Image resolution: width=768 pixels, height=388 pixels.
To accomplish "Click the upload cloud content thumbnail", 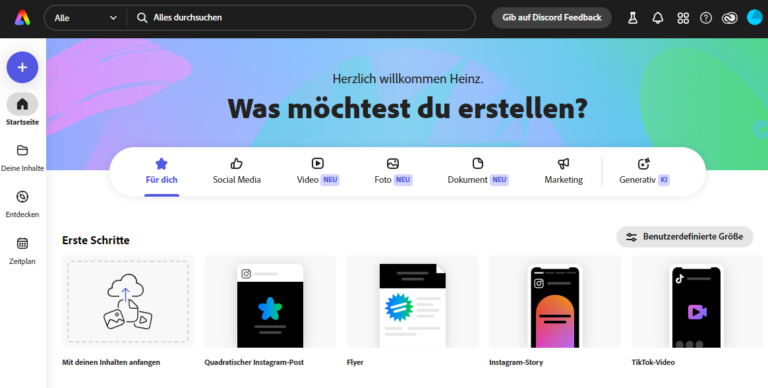I will point(128,301).
